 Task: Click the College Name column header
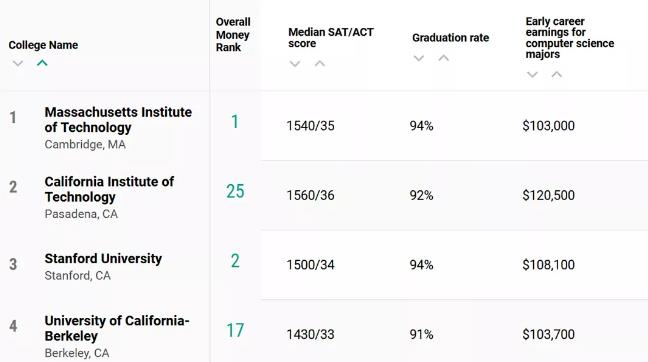43,45
